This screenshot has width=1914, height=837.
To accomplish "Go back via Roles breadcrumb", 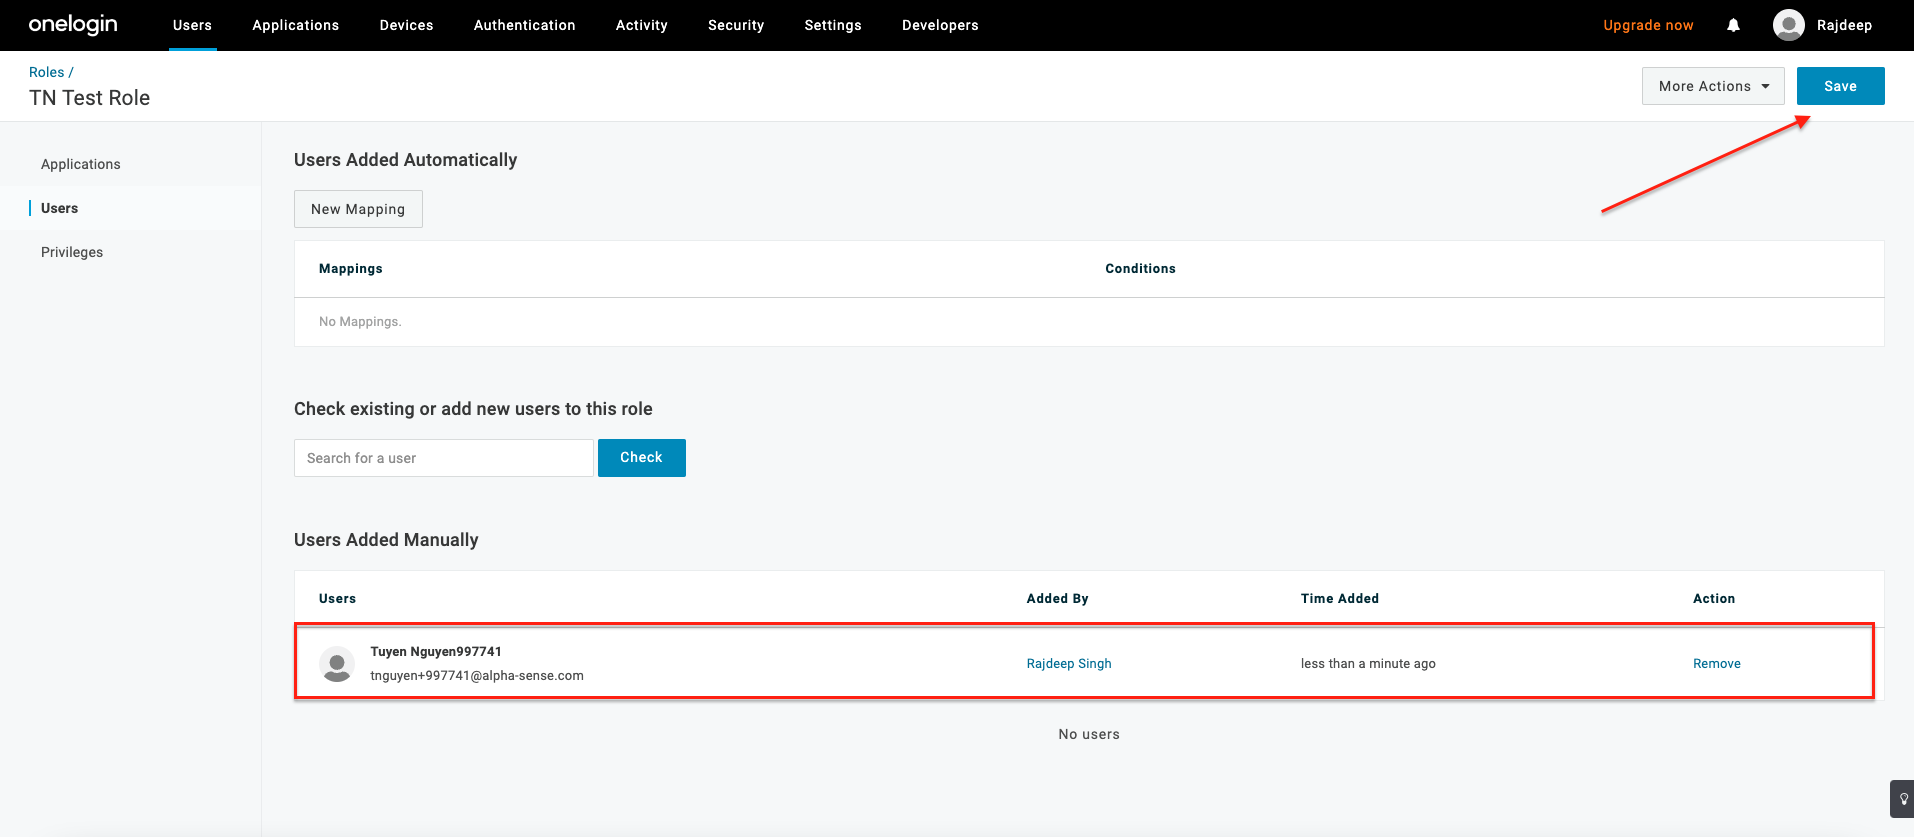I will pyautogui.click(x=46, y=72).
